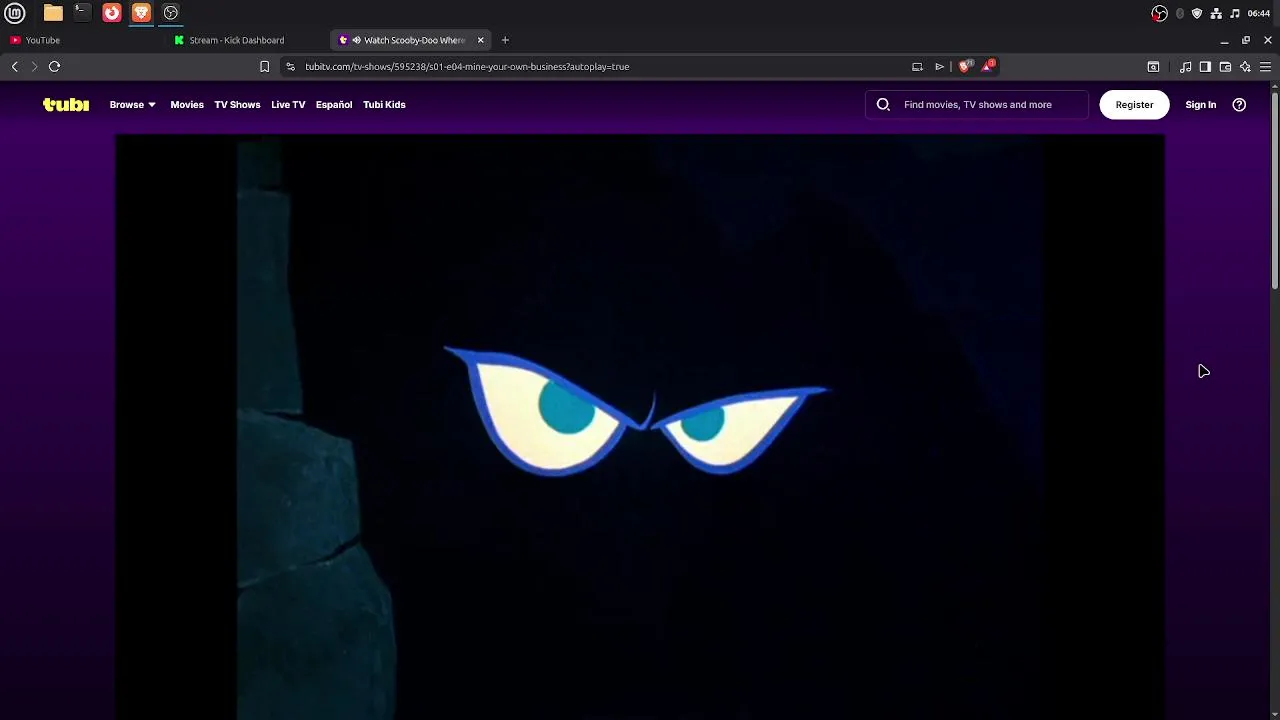The image size is (1280, 720).
Task: Click the video player to pause
Action: pos(640,427)
